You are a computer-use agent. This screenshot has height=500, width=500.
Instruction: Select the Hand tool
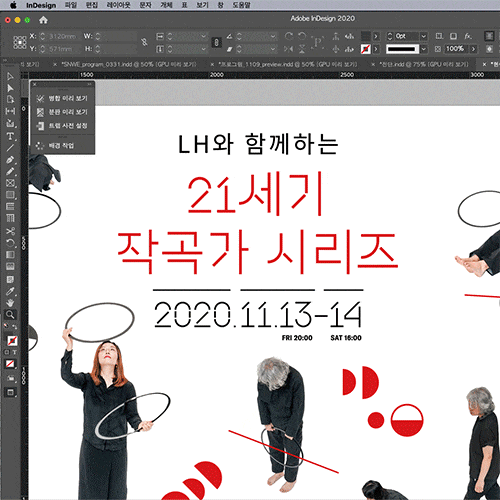[x=10, y=303]
